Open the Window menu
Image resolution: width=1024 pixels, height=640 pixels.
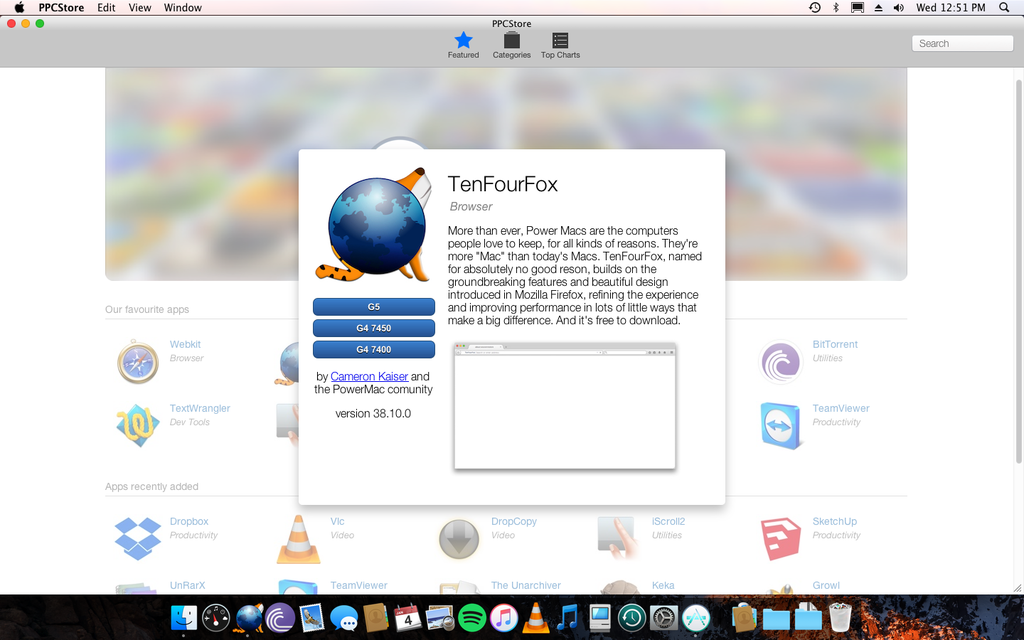pyautogui.click(x=183, y=8)
